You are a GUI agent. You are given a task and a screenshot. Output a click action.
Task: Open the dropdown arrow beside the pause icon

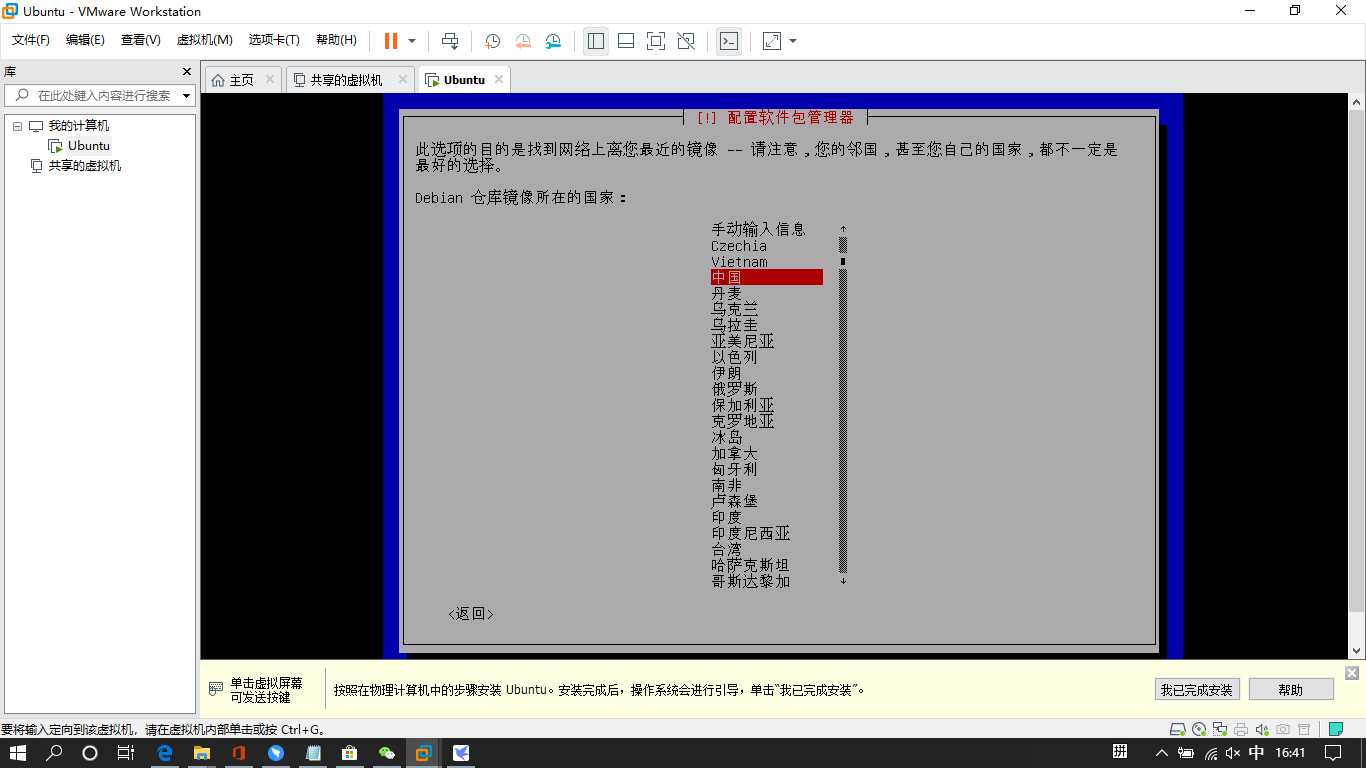coord(412,41)
